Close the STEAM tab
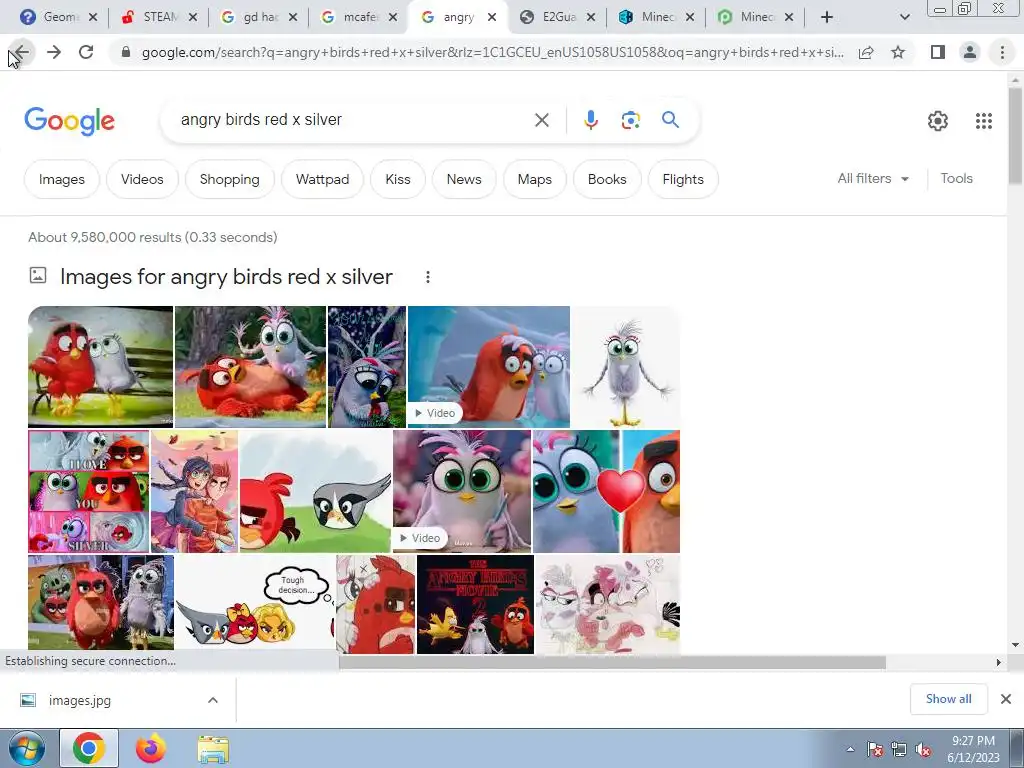The width and height of the screenshot is (1024, 768). click(193, 18)
